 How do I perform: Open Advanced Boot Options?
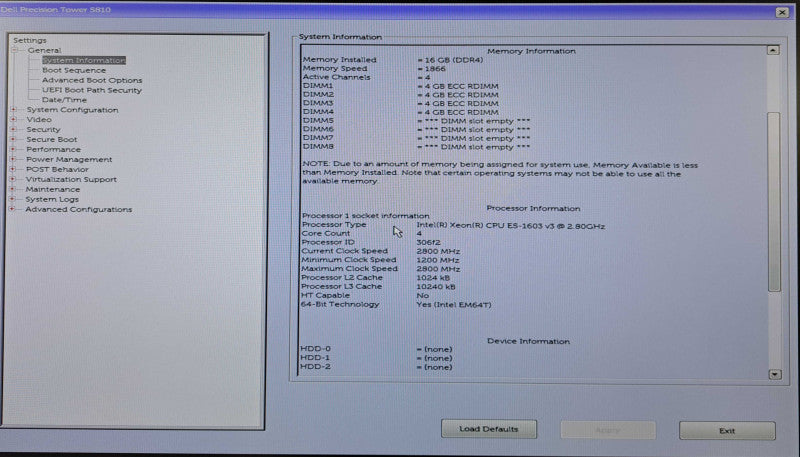click(92, 80)
